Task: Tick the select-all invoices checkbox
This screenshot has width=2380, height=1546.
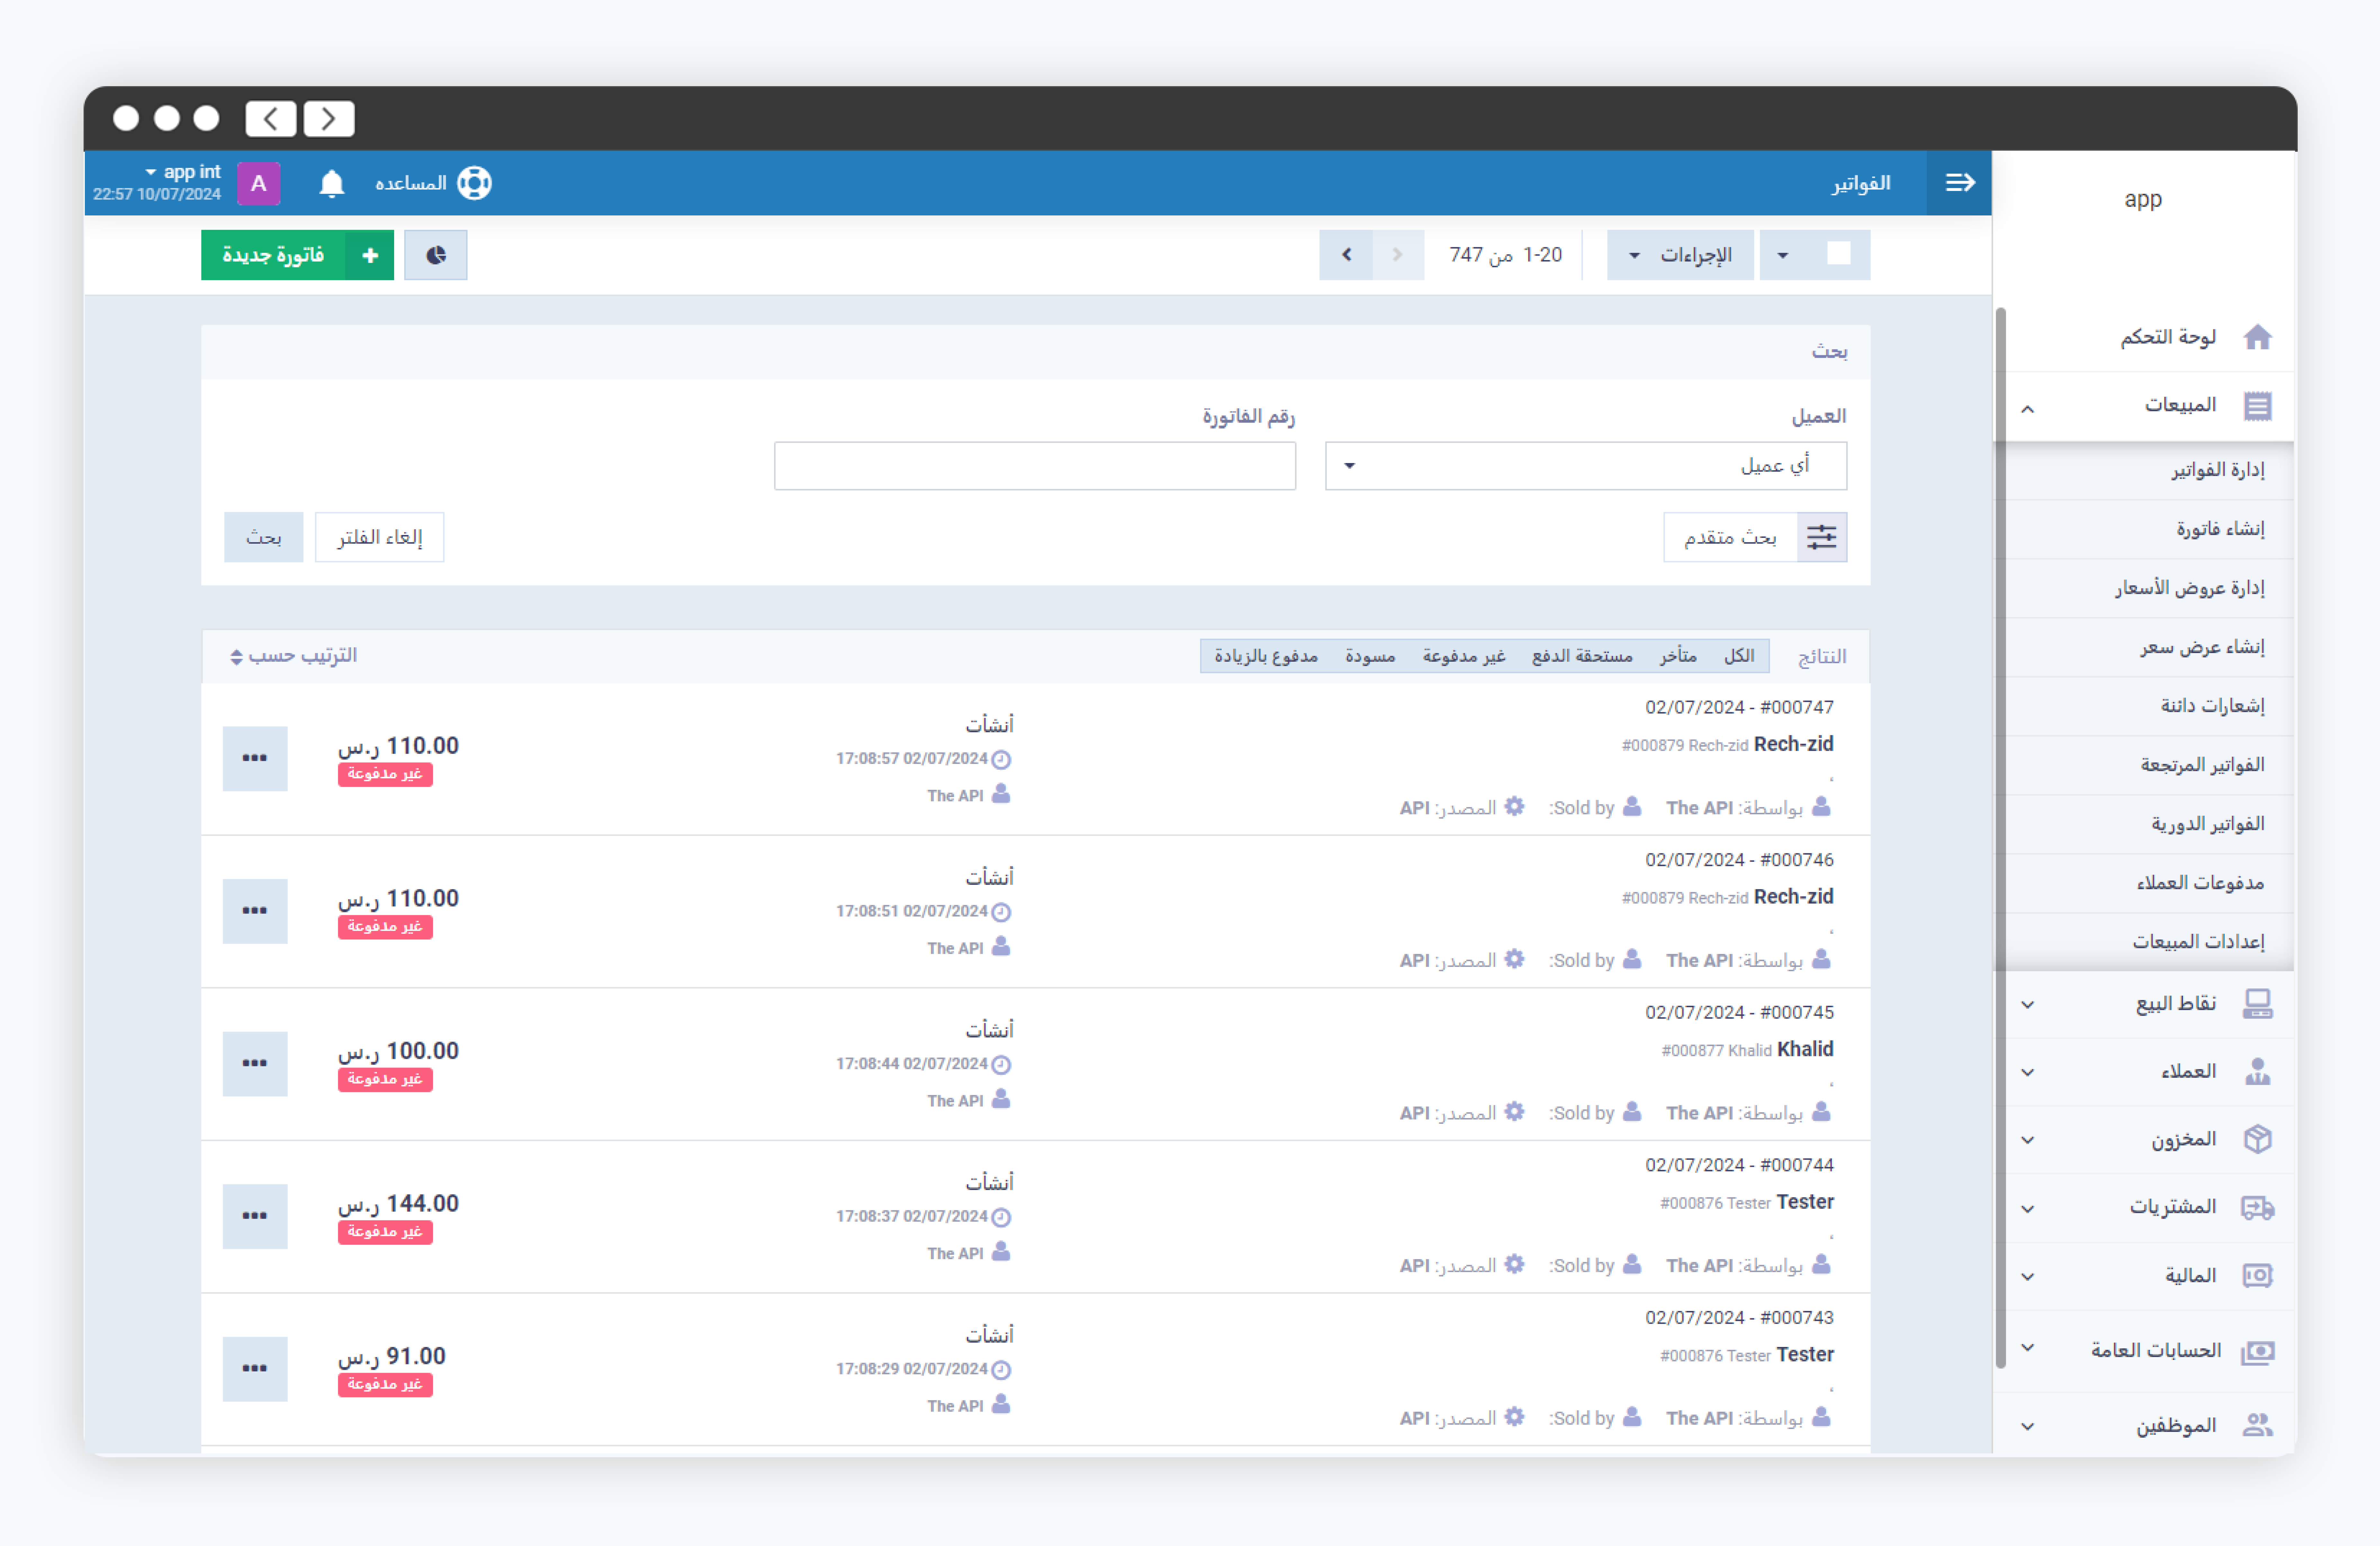Action: pos(1838,254)
